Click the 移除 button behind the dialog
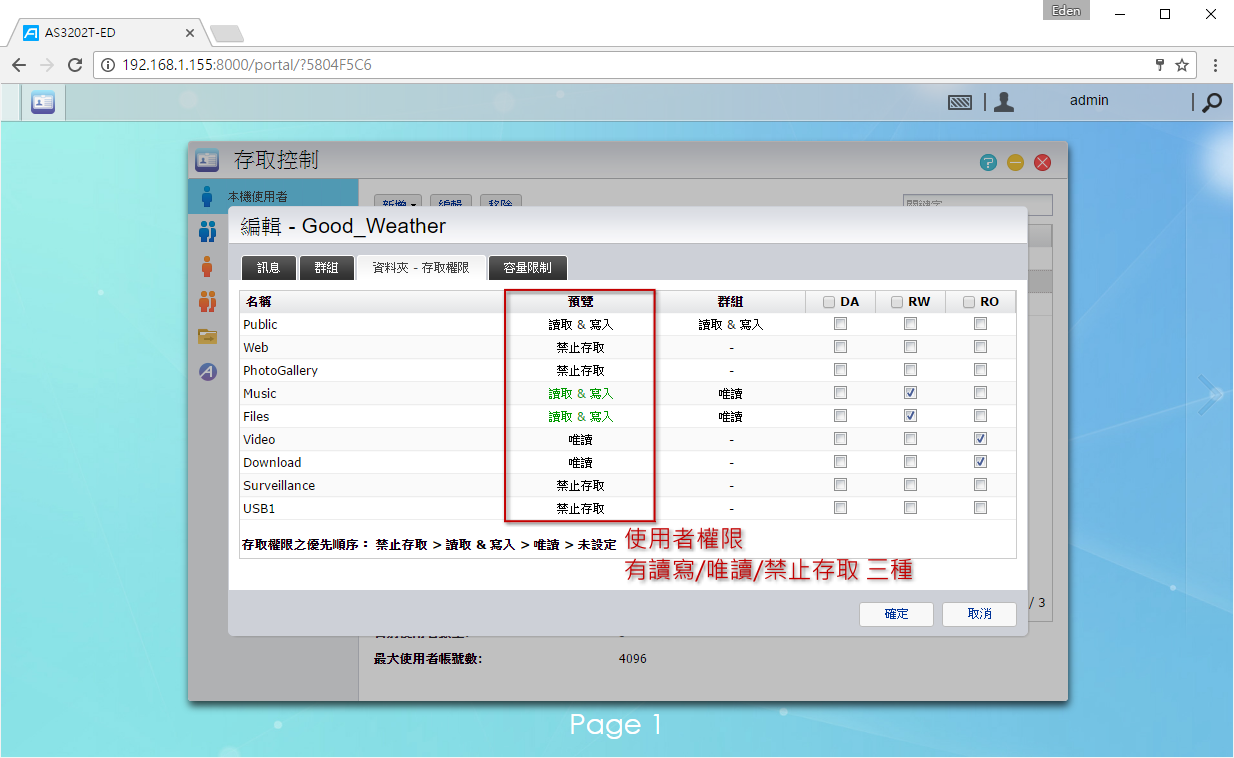This screenshot has width=1234, height=758. (x=501, y=202)
